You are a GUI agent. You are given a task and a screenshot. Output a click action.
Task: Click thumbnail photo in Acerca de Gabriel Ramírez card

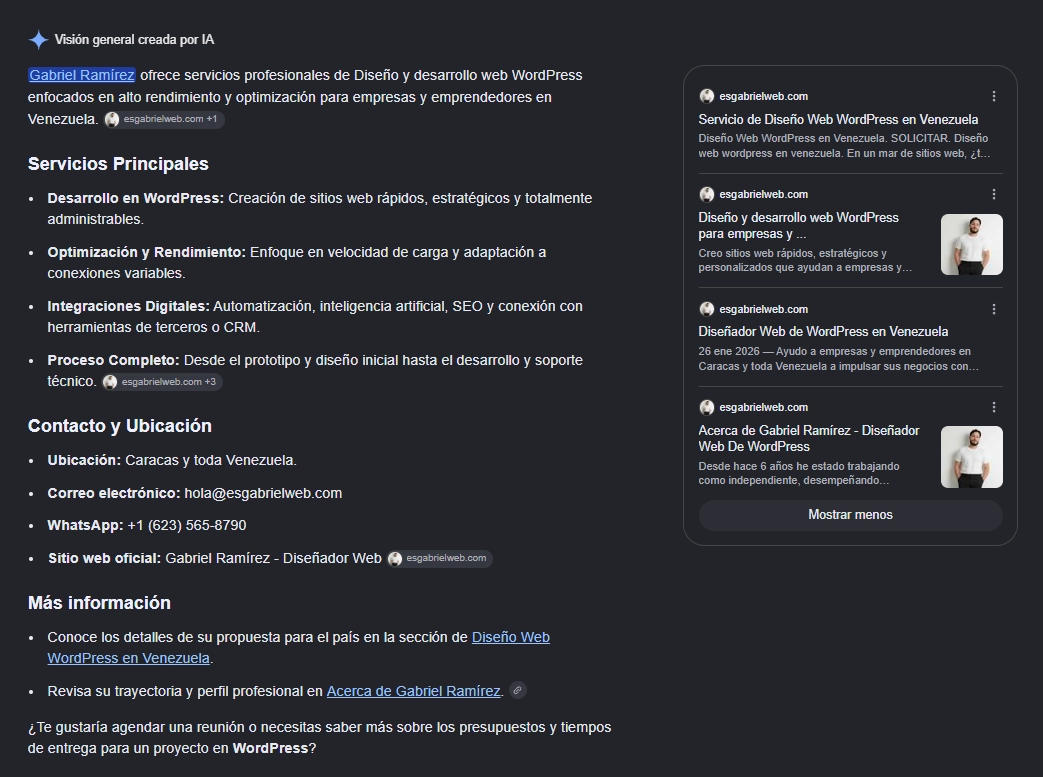point(971,457)
